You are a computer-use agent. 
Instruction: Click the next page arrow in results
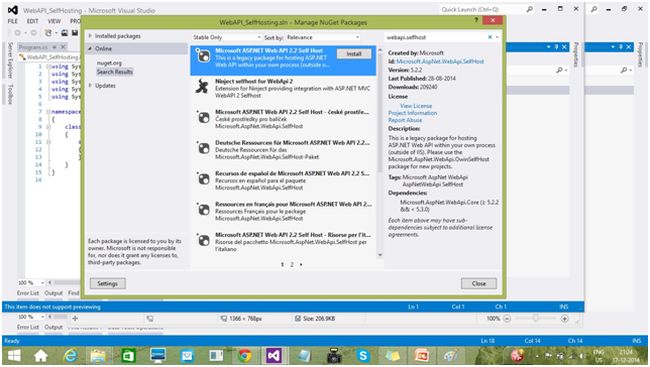pyautogui.click(x=301, y=264)
